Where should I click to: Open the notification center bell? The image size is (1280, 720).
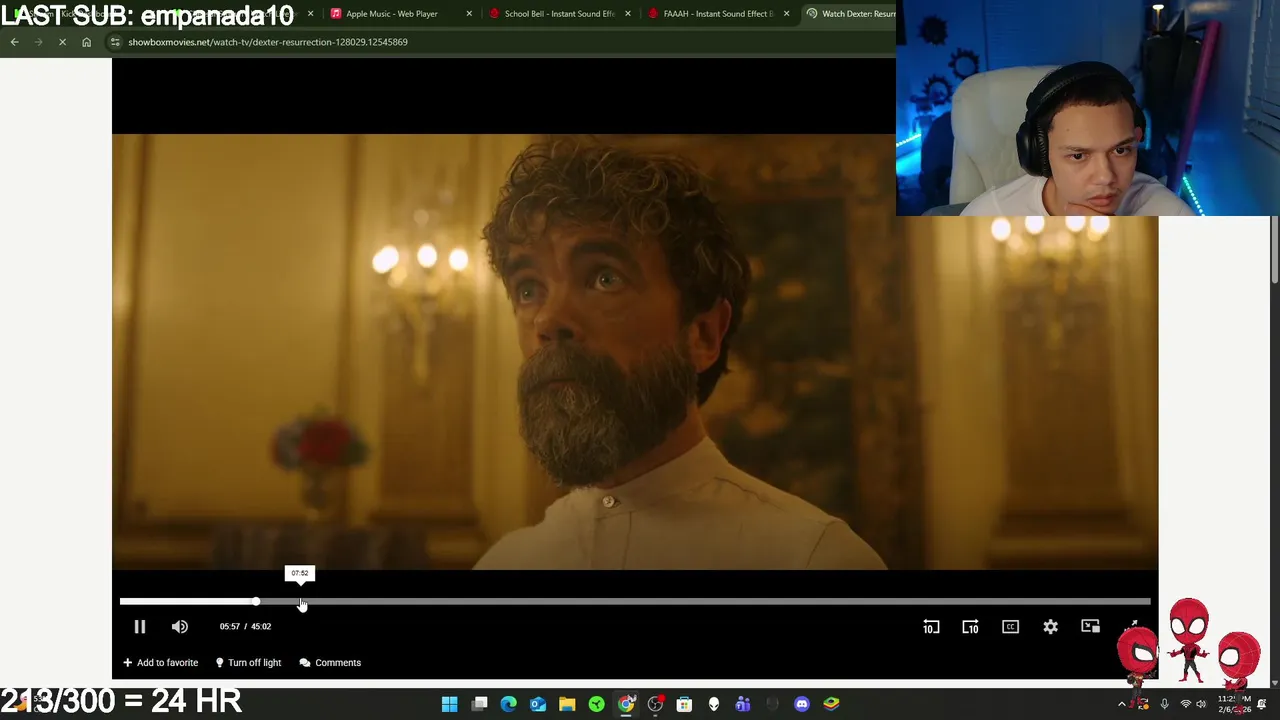pyautogui.click(x=1261, y=704)
